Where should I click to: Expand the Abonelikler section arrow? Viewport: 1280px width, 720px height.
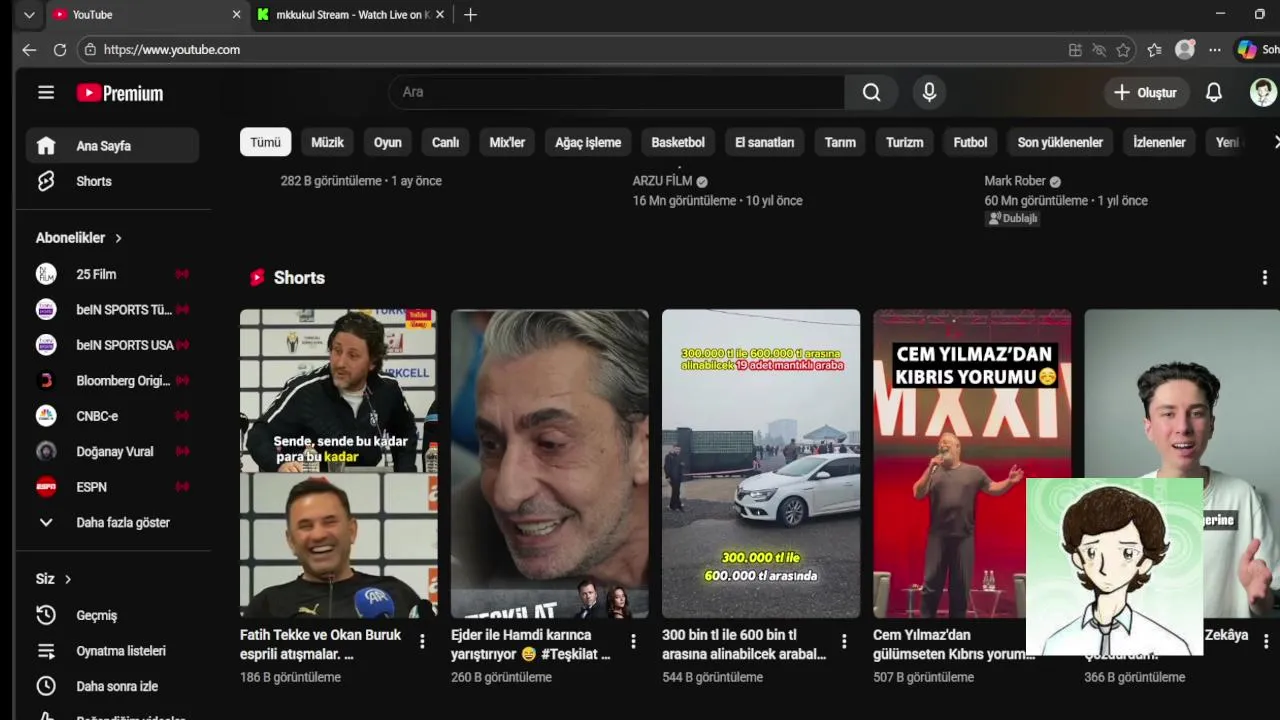(118, 238)
